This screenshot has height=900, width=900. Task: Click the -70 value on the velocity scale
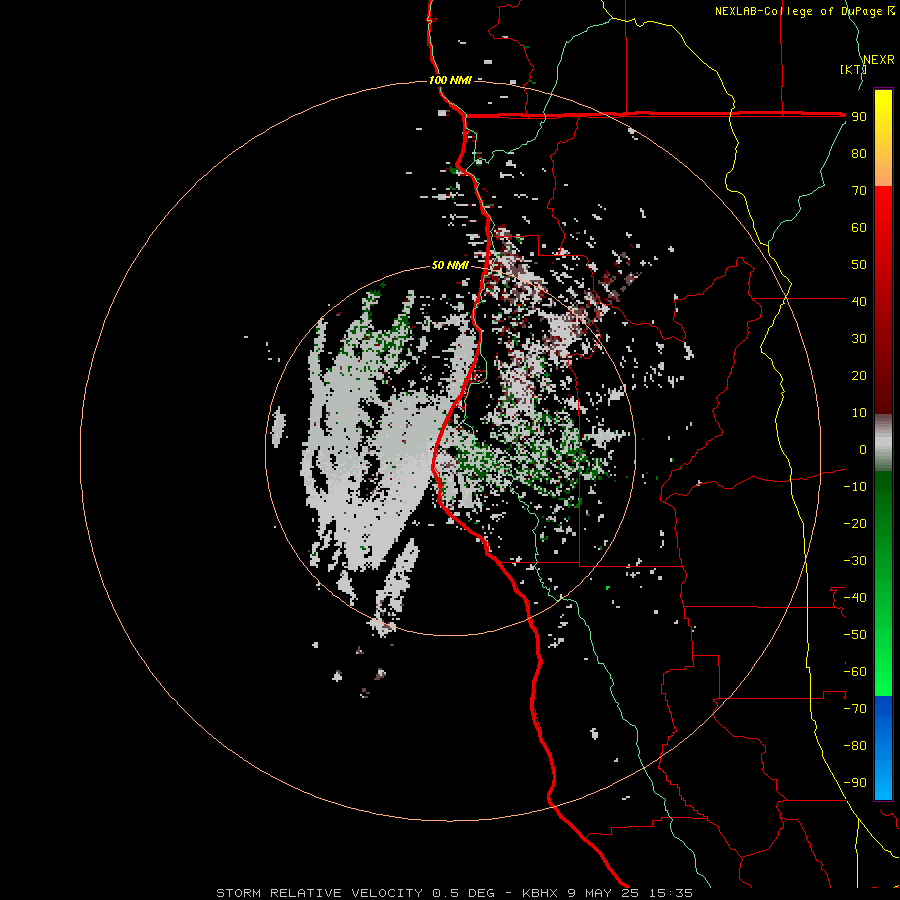(x=855, y=709)
